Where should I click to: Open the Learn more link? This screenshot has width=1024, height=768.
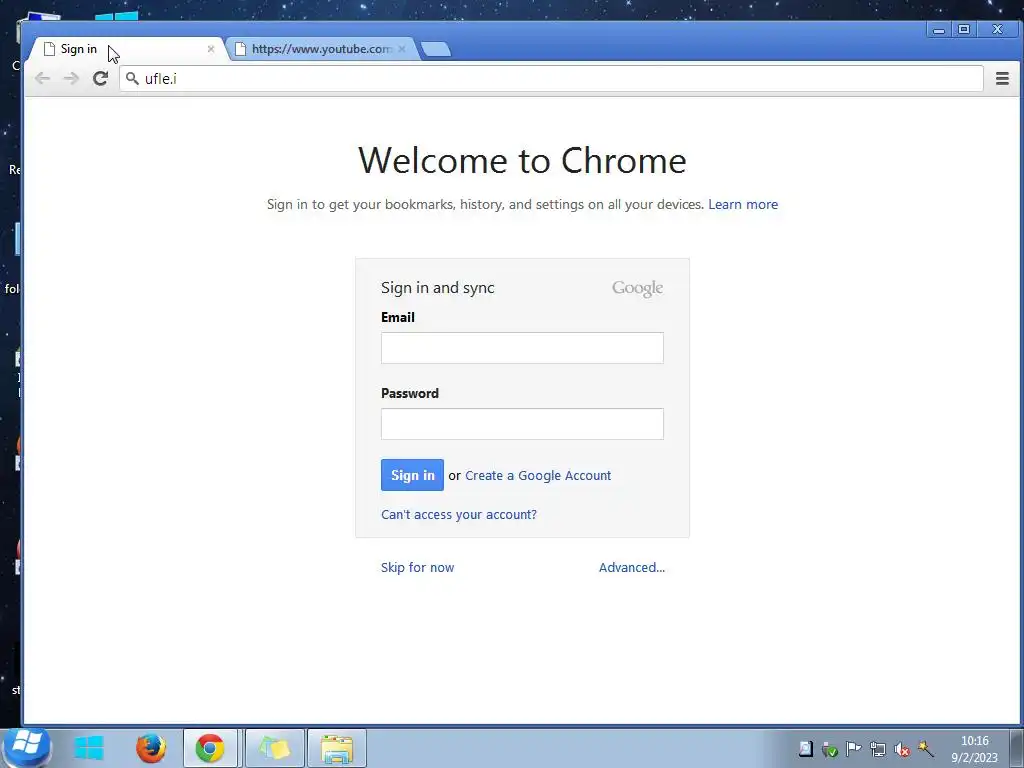[x=743, y=204]
